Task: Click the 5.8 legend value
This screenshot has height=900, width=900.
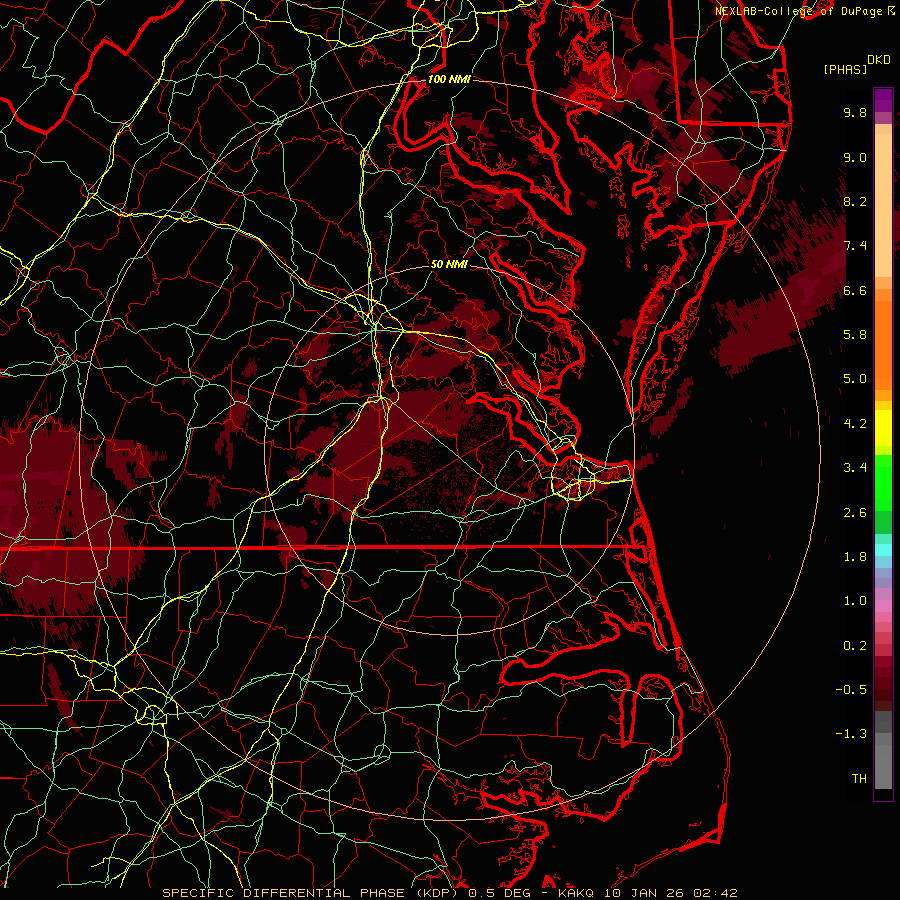Action: pos(855,335)
